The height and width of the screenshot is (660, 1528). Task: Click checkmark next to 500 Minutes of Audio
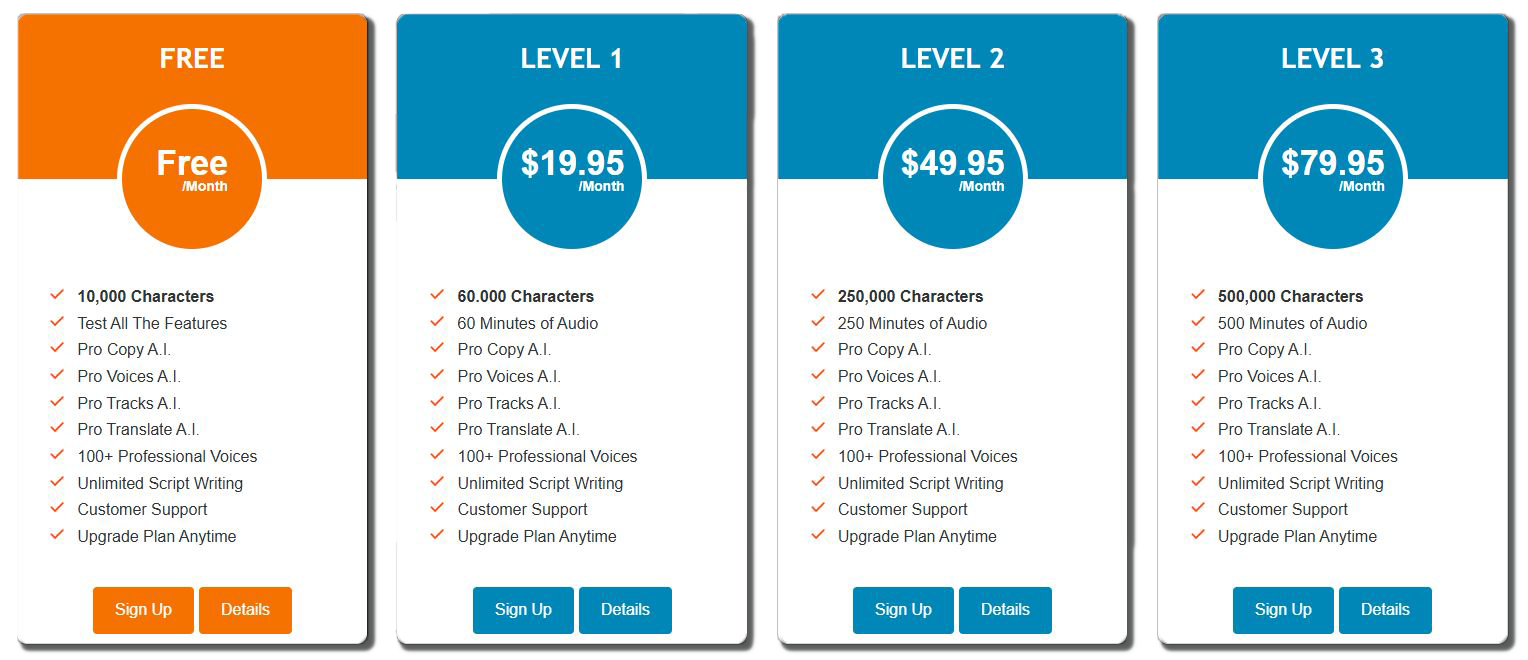click(1198, 322)
